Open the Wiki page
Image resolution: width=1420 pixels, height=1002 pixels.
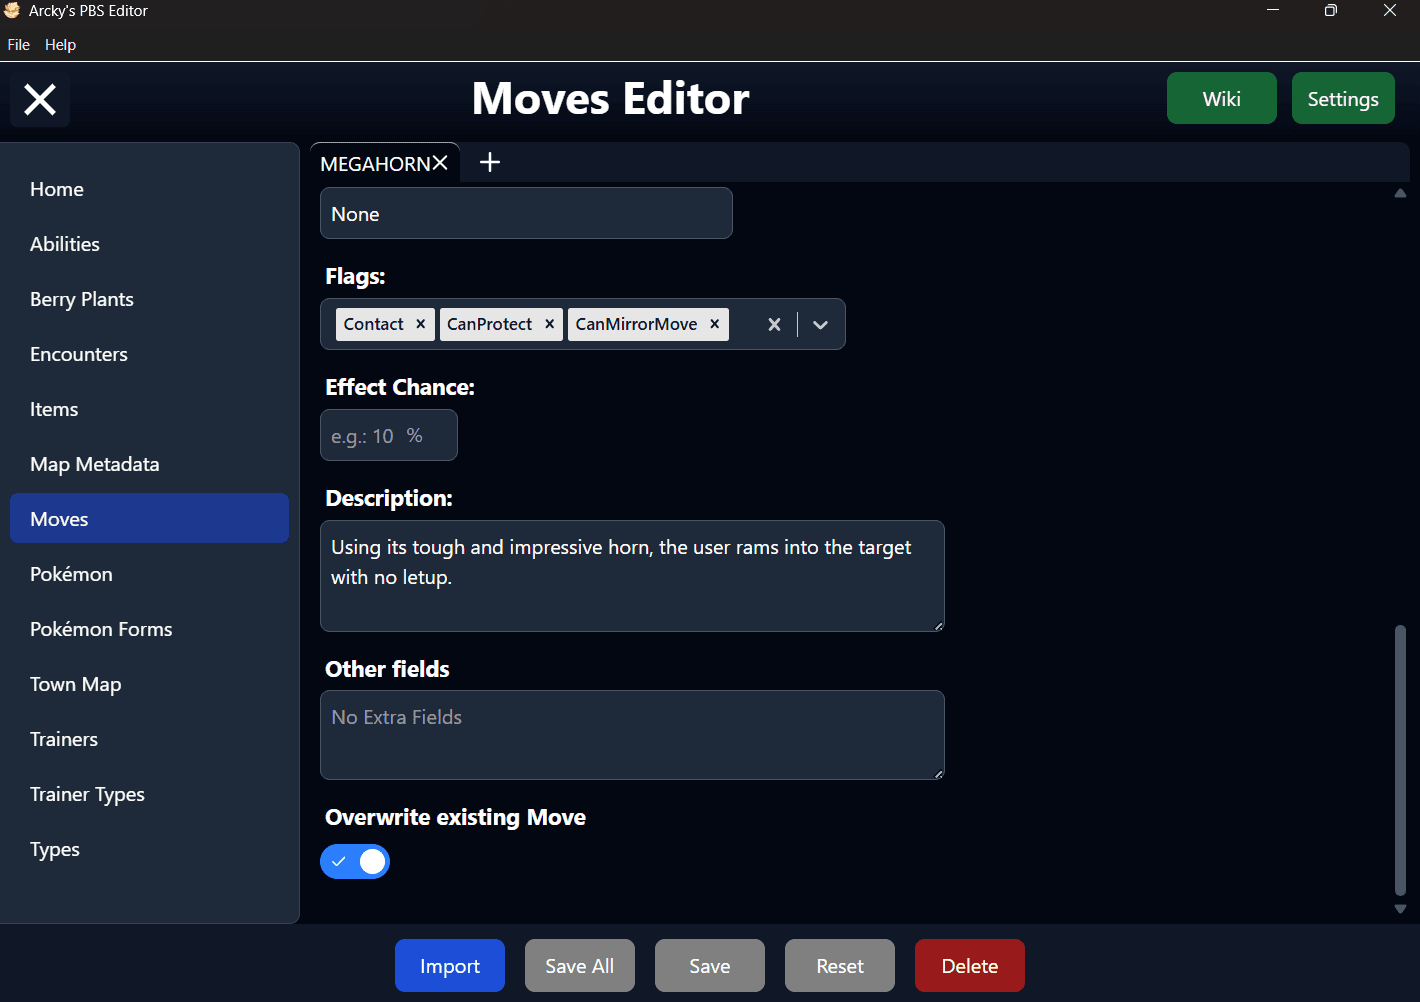(1222, 98)
